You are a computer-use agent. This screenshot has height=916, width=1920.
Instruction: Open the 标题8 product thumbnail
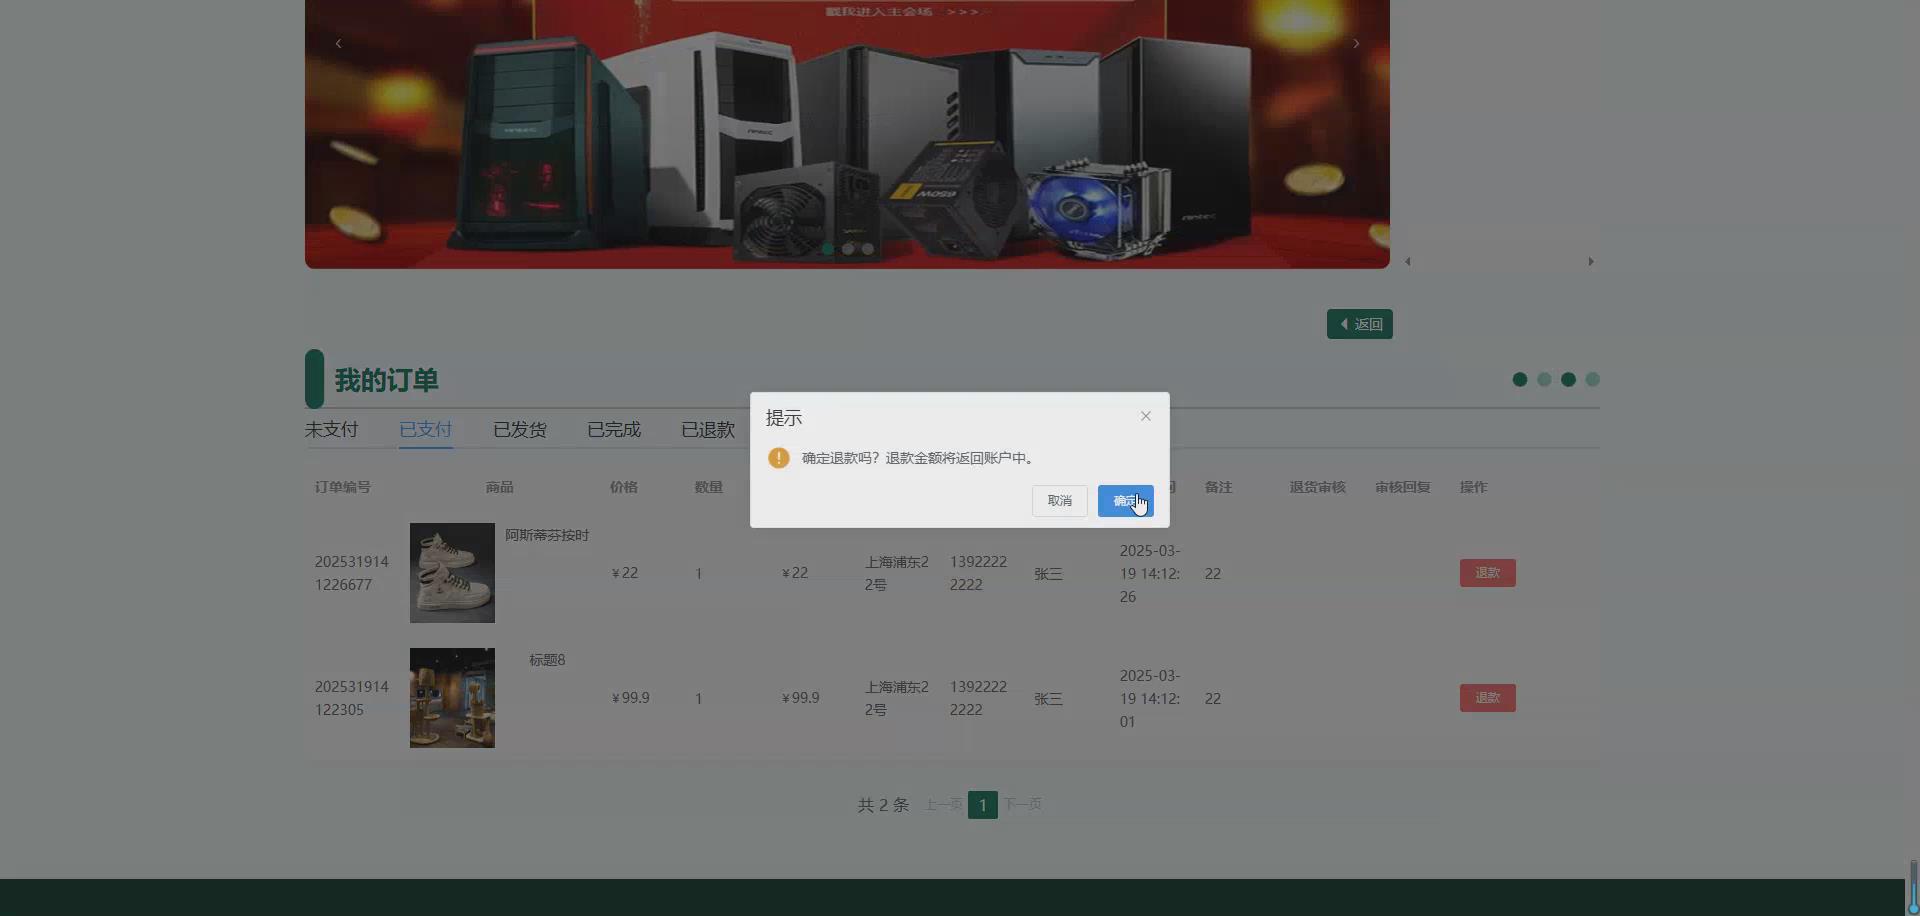click(x=452, y=698)
